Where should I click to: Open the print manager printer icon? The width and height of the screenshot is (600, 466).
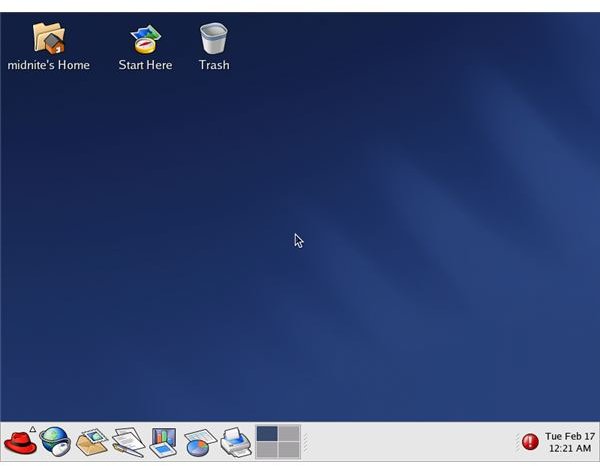tap(236, 442)
